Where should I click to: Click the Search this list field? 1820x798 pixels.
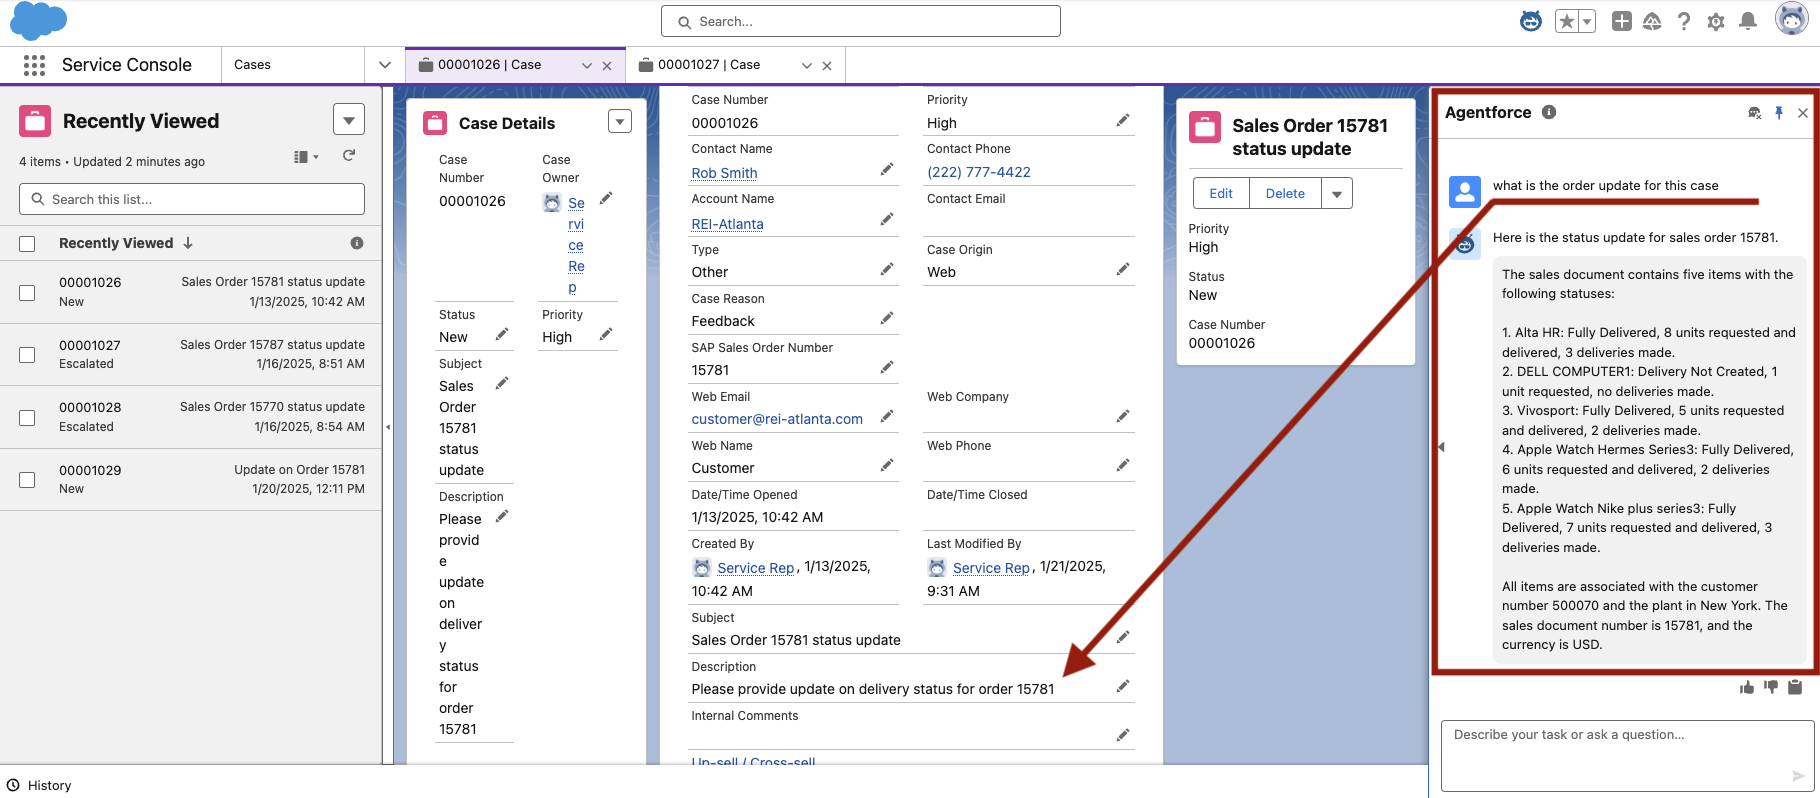(192, 199)
